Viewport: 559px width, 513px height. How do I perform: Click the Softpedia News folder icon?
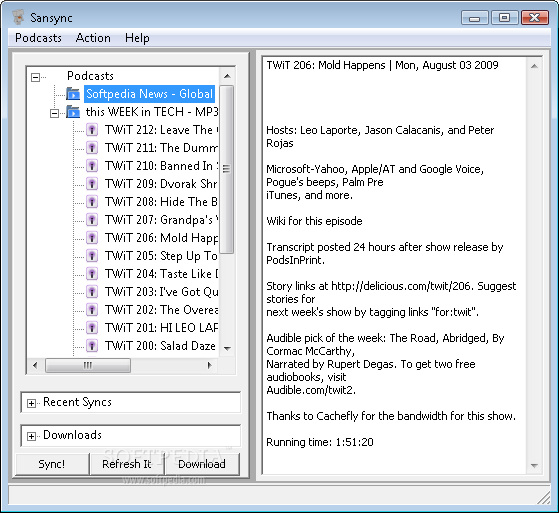[73, 94]
